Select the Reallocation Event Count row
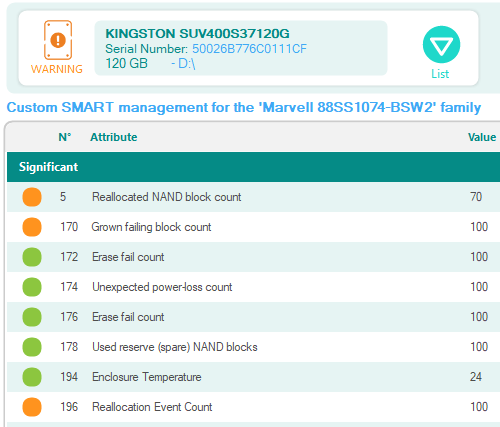Viewport: 500px width, 427px height. 253,407
